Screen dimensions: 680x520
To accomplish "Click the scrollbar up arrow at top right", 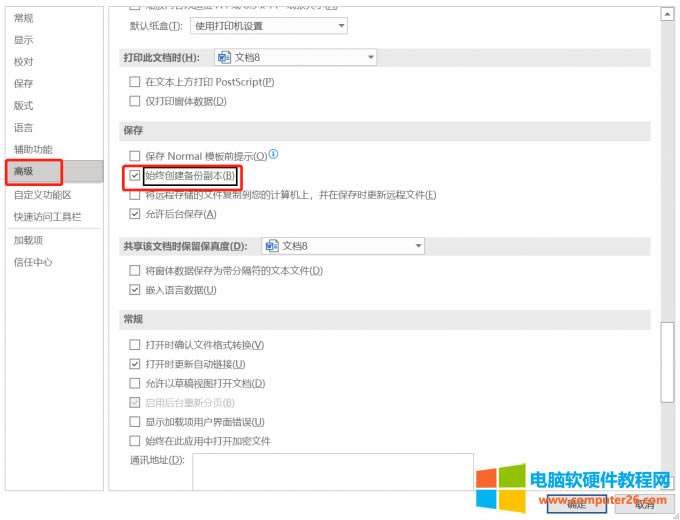I will 667,10.
